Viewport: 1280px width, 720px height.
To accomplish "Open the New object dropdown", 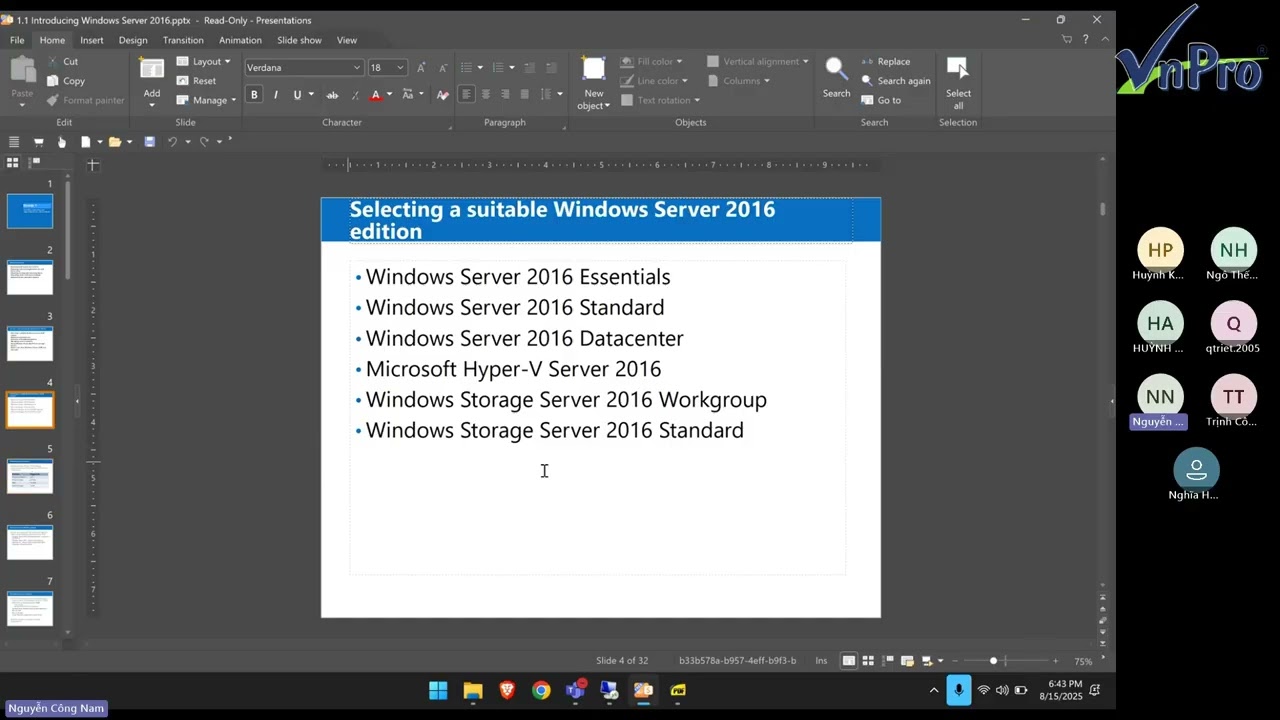I will (x=593, y=84).
